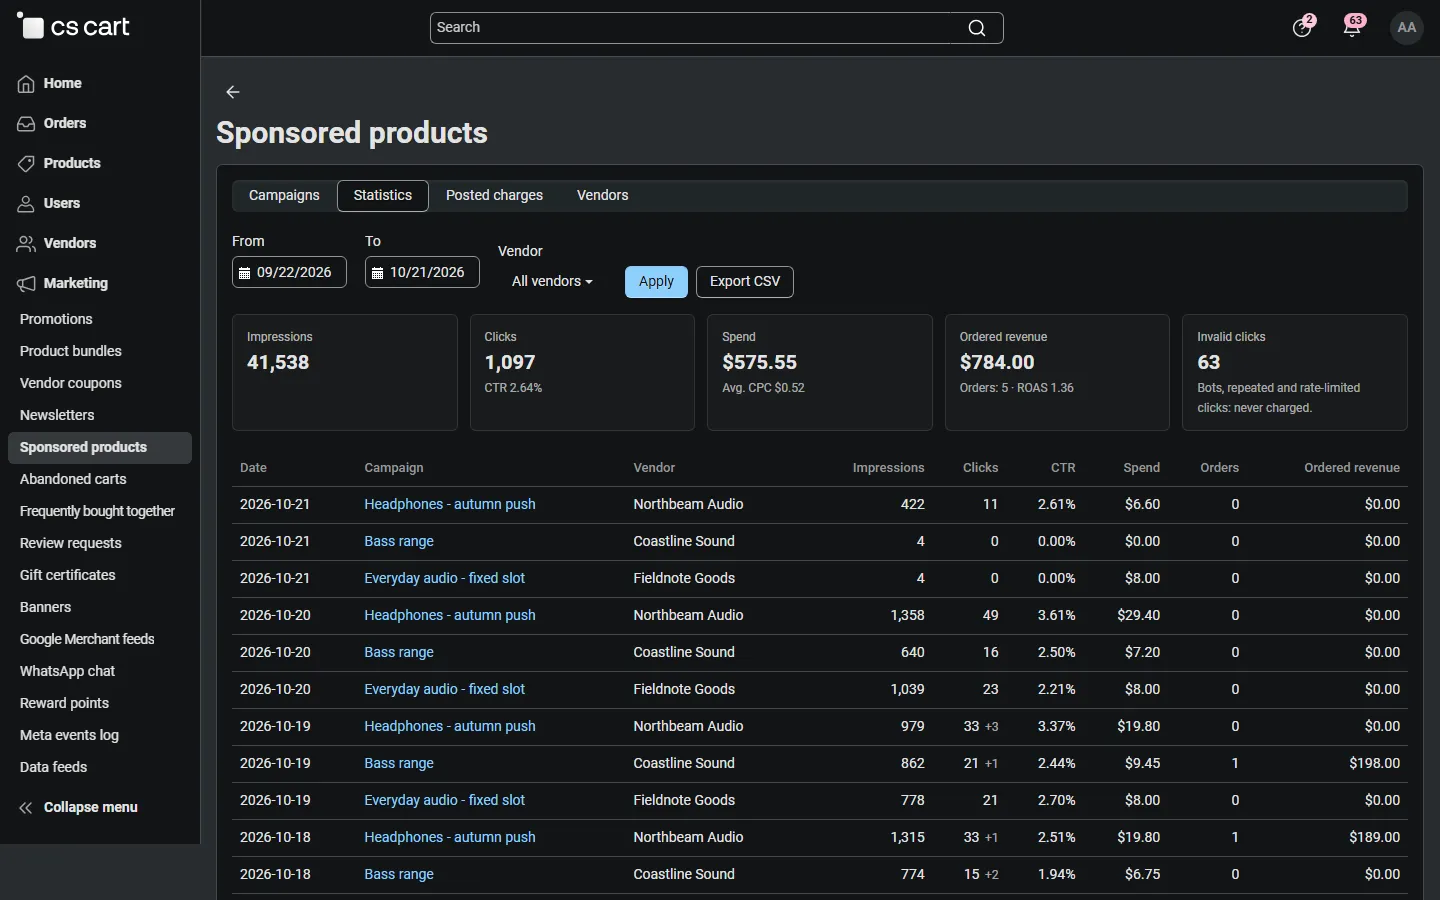Open Vendor coupons menu item
This screenshot has height=900, width=1440.
click(x=71, y=383)
